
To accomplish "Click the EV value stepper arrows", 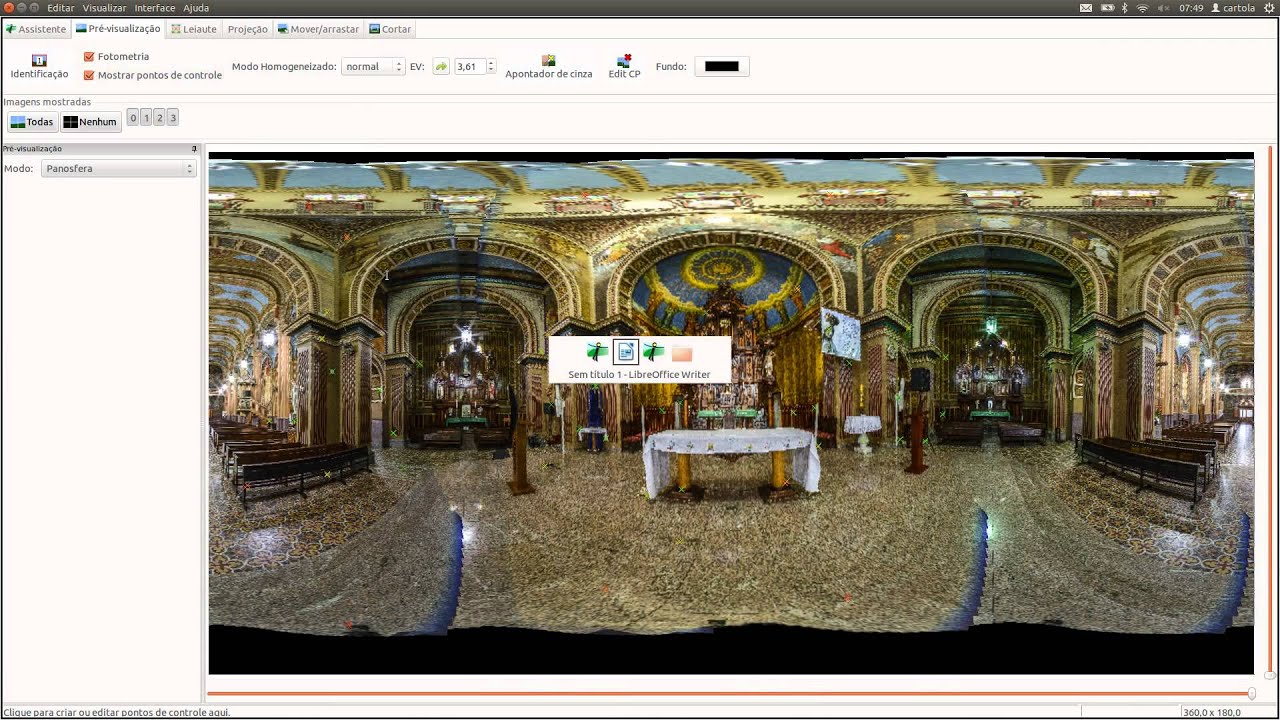I will click(490, 67).
